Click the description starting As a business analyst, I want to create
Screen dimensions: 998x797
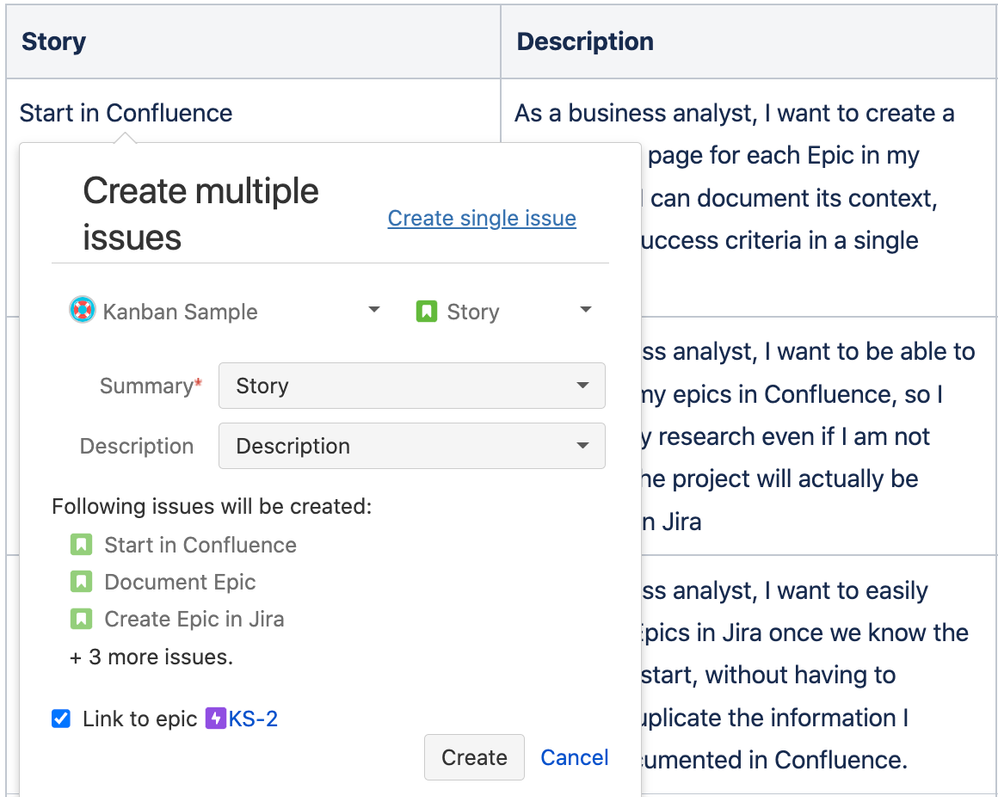tap(734, 113)
